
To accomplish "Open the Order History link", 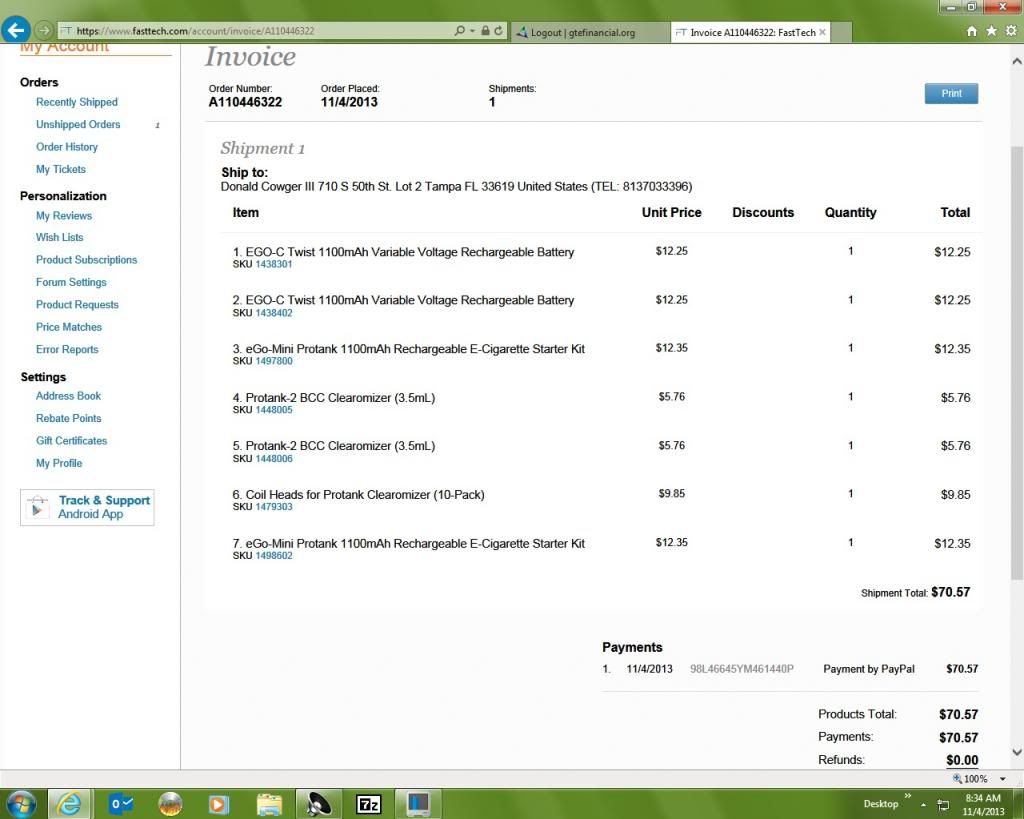I will [x=67, y=147].
